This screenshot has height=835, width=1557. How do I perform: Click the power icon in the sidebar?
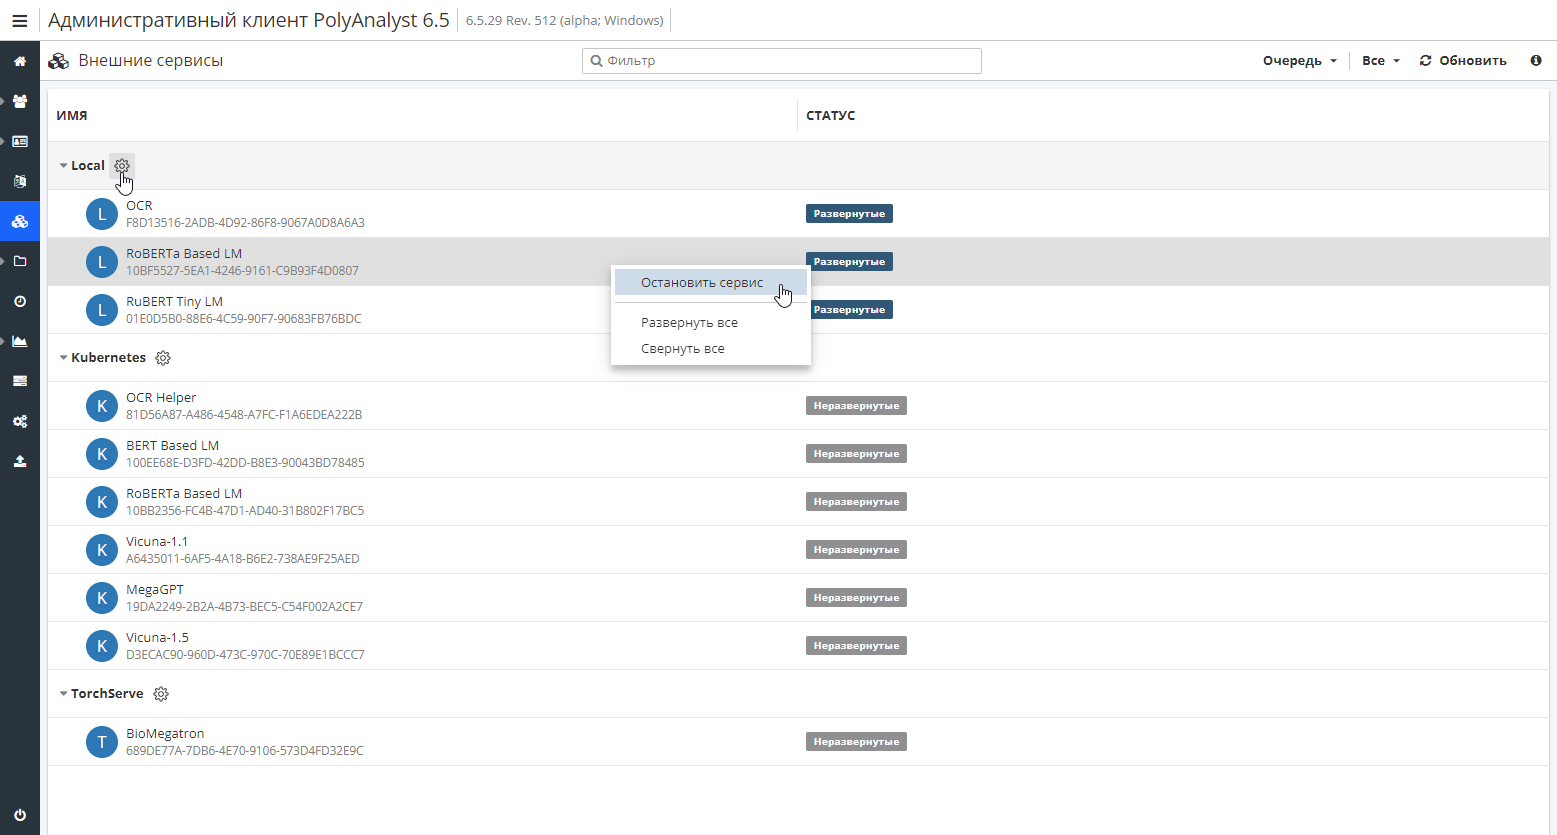point(19,814)
